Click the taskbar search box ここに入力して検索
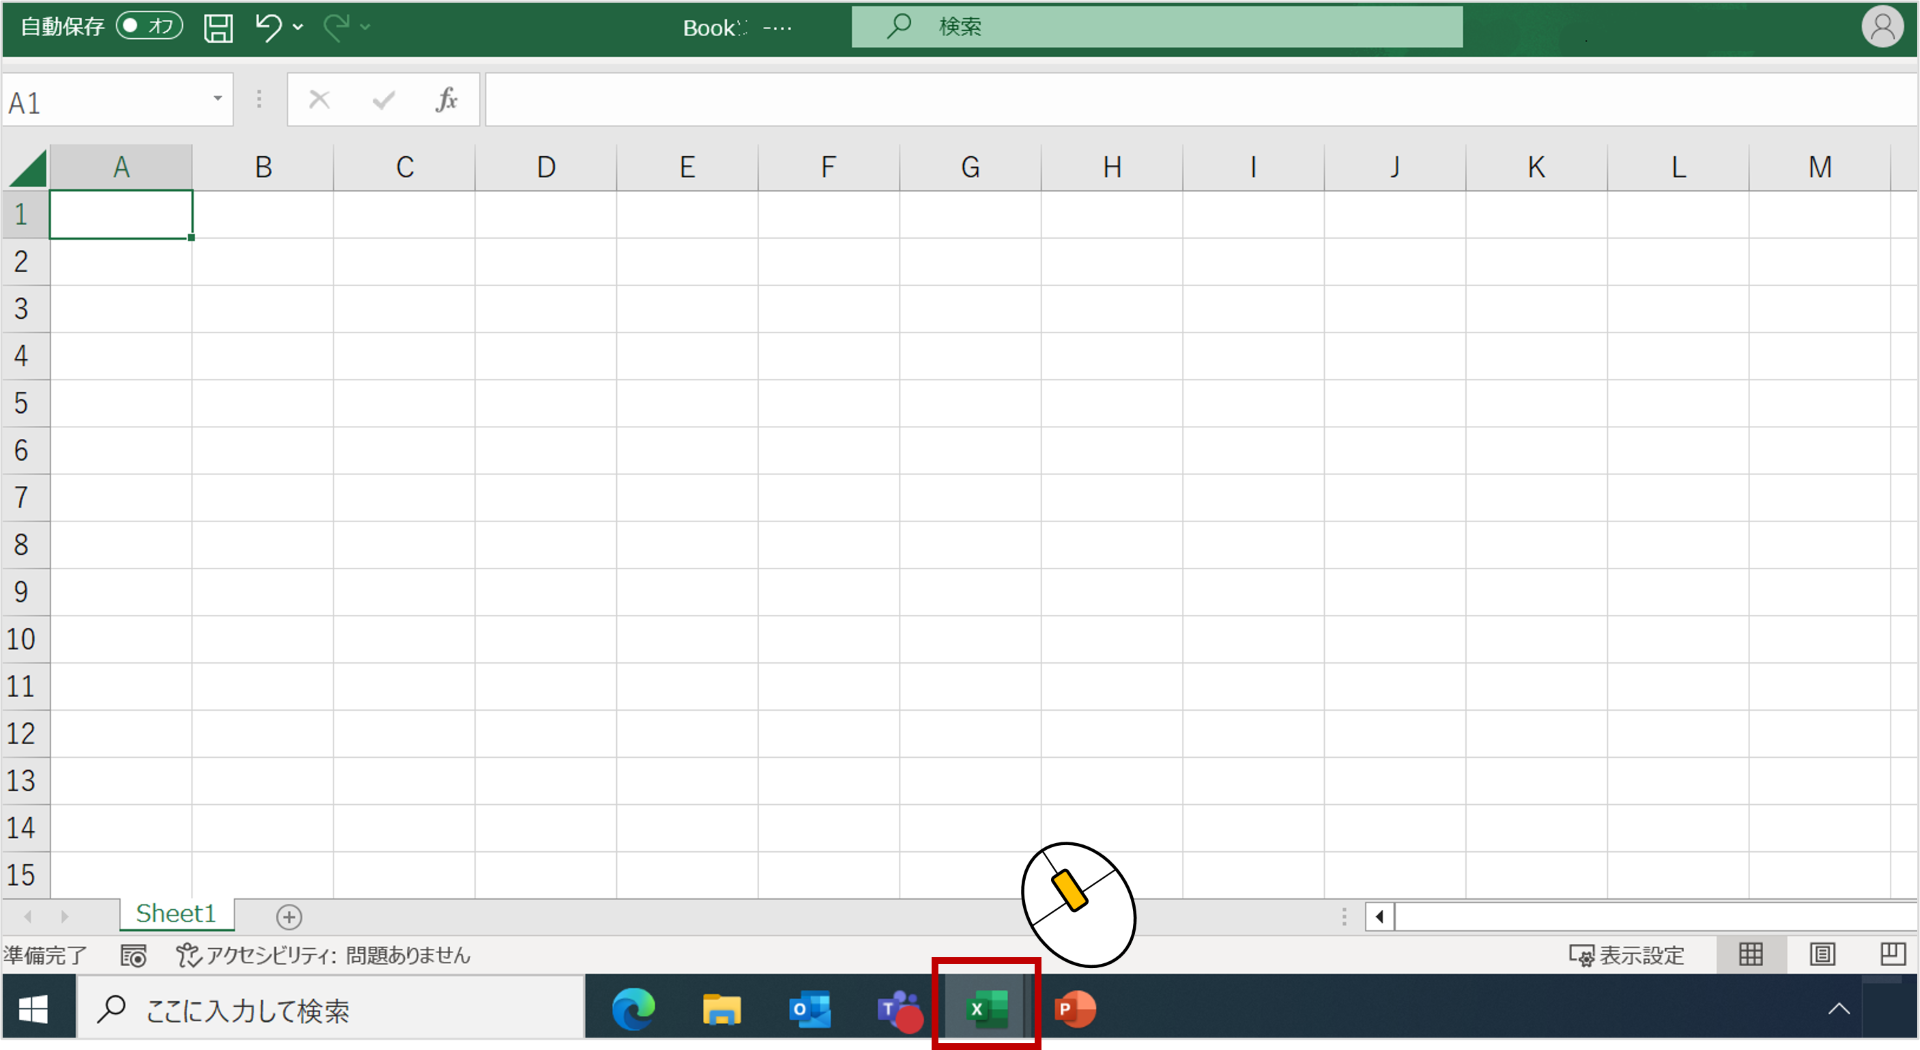Viewport: 1920px width, 1050px height. coord(331,1010)
